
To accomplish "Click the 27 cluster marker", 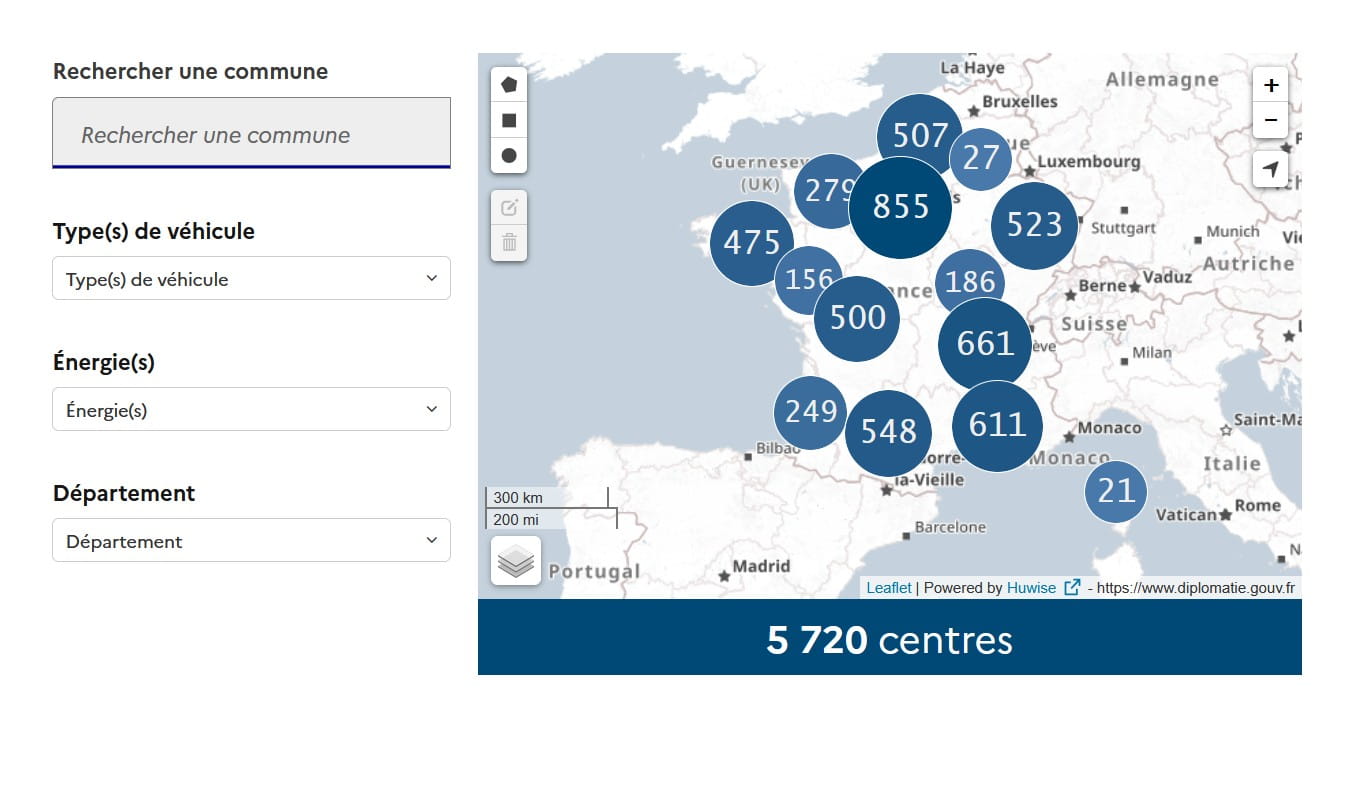I will [980, 159].
